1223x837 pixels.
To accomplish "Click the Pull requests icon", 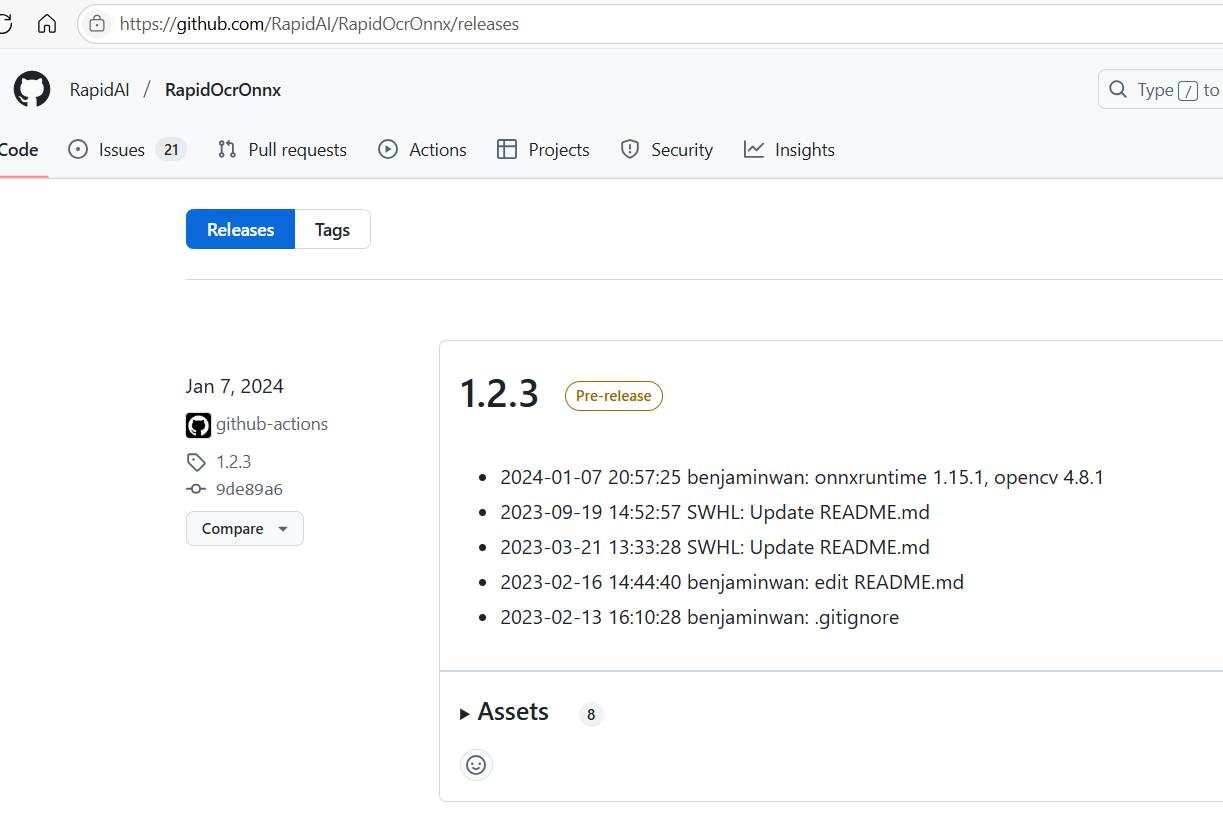I will [227, 149].
